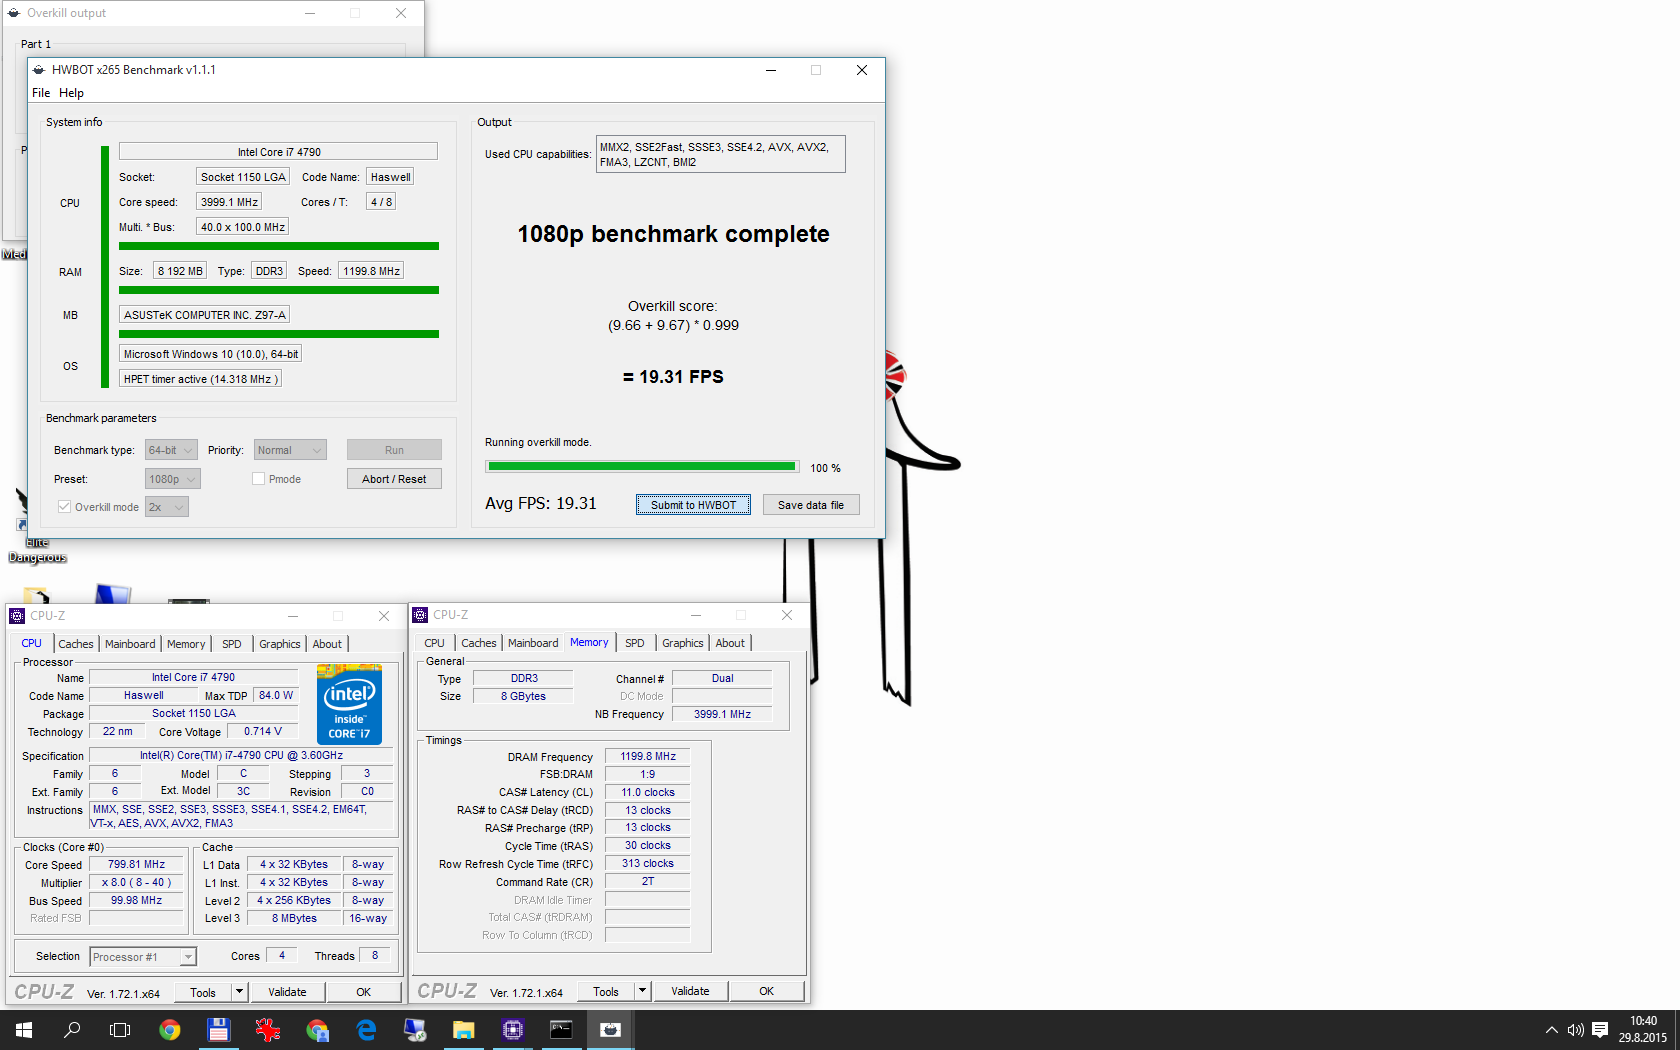Click the benchmark progress bar at 100%
This screenshot has height=1050, width=1680.
(642, 467)
